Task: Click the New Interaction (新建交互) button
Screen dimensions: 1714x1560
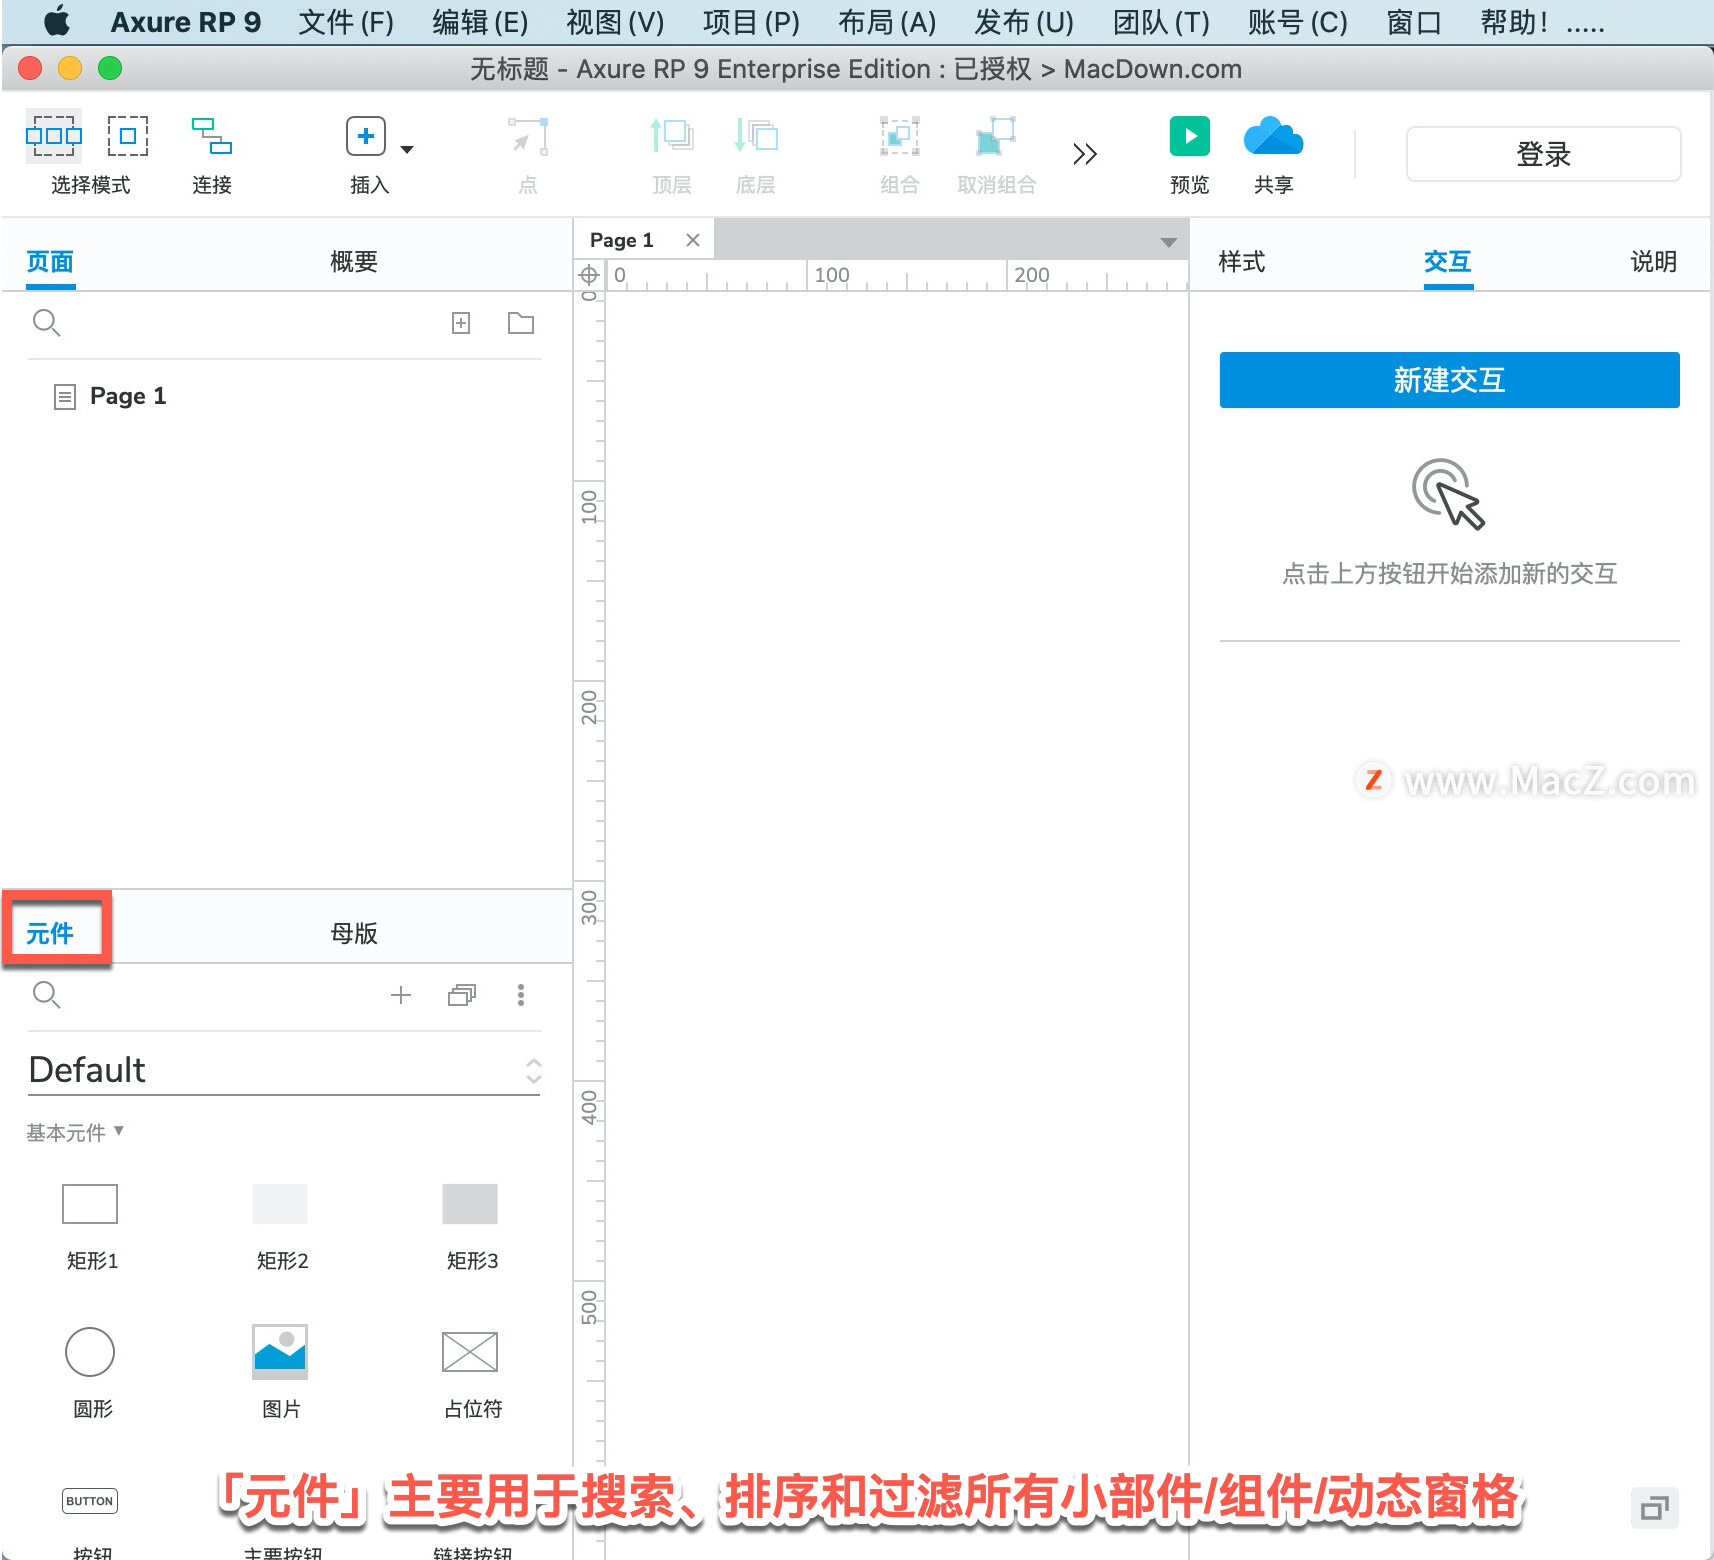Action: (x=1449, y=380)
